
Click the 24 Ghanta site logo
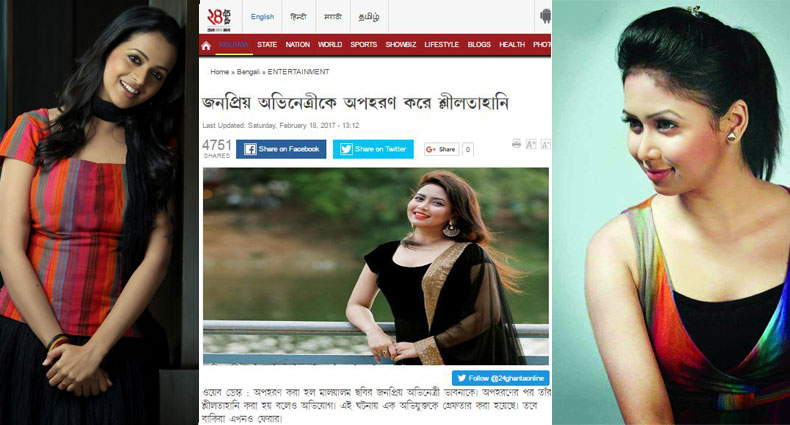point(219,18)
